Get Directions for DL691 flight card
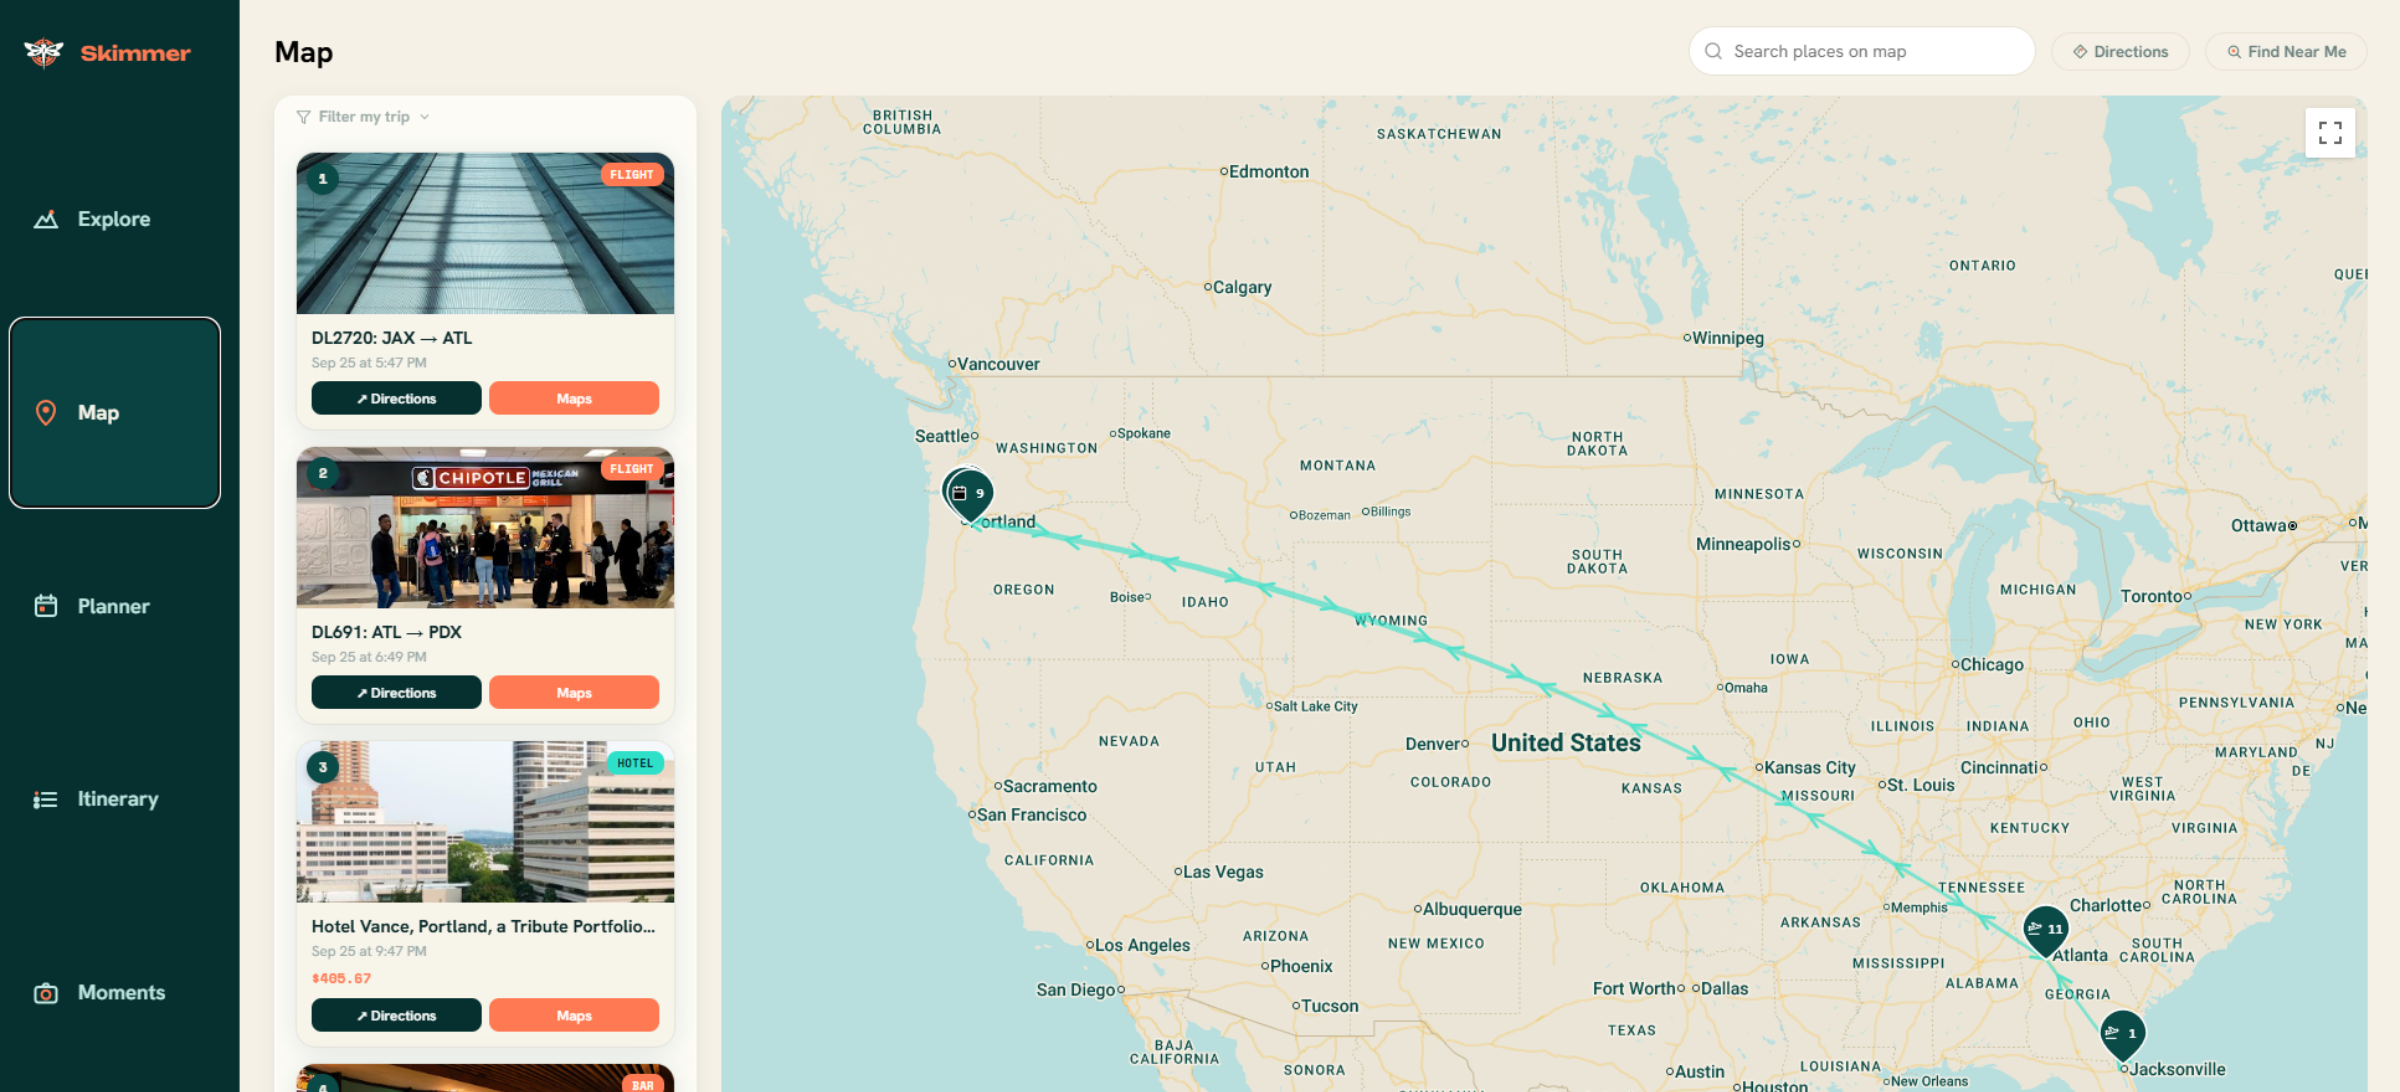The image size is (2400, 1092). tap(396, 692)
